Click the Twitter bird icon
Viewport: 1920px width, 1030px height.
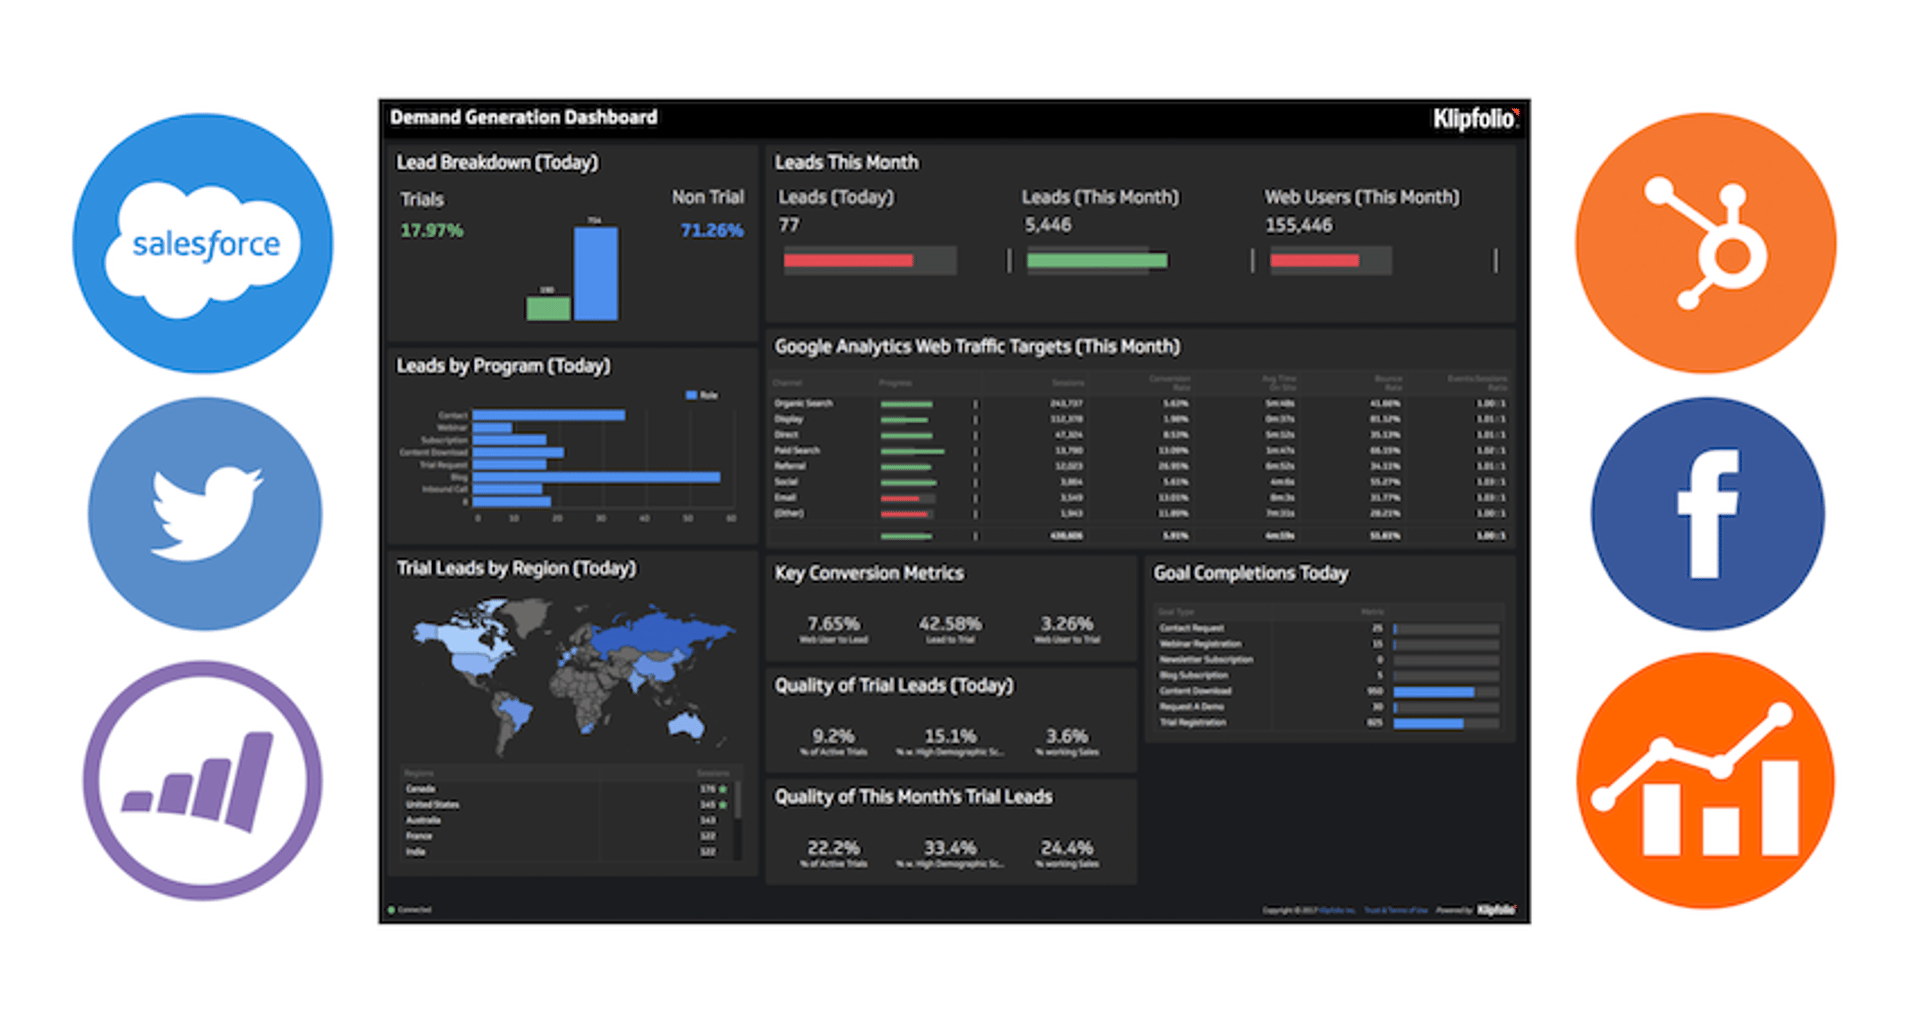[205, 513]
